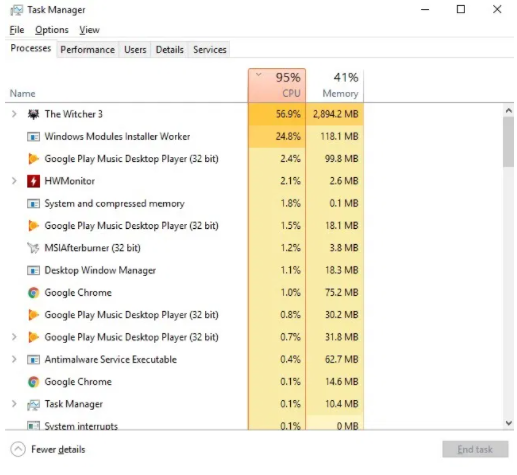Click Google Play Music icon at 1.5% CPU
The height and width of the screenshot is (475, 517).
tap(33, 226)
